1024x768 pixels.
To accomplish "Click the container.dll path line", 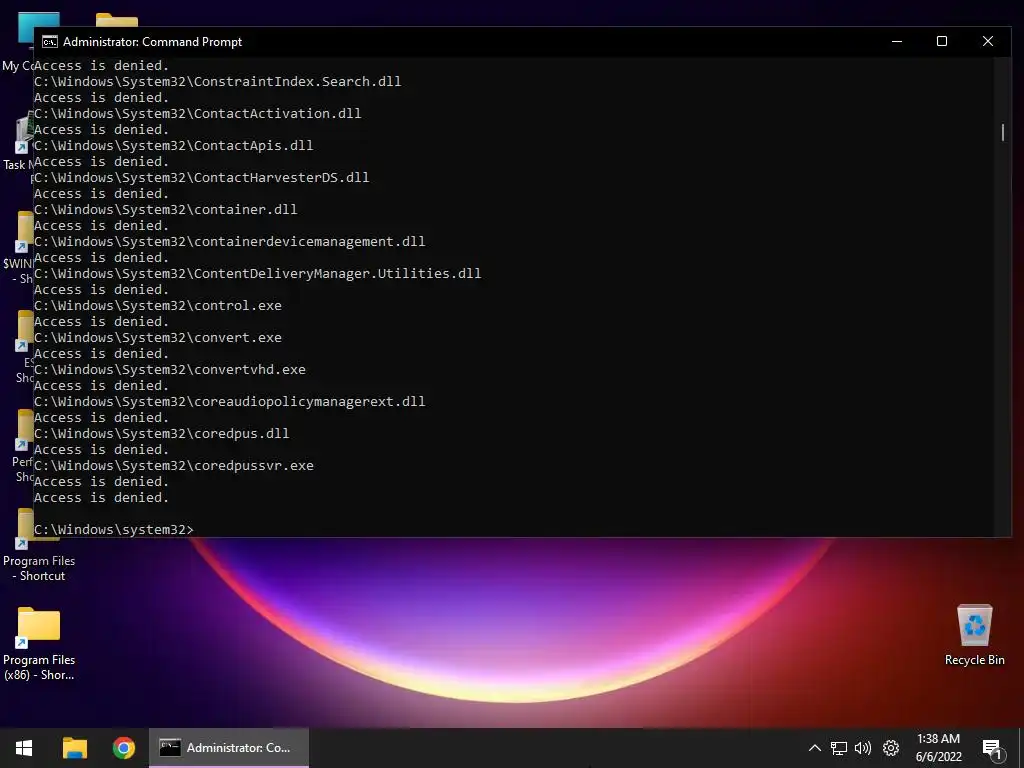I will click(166, 210).
